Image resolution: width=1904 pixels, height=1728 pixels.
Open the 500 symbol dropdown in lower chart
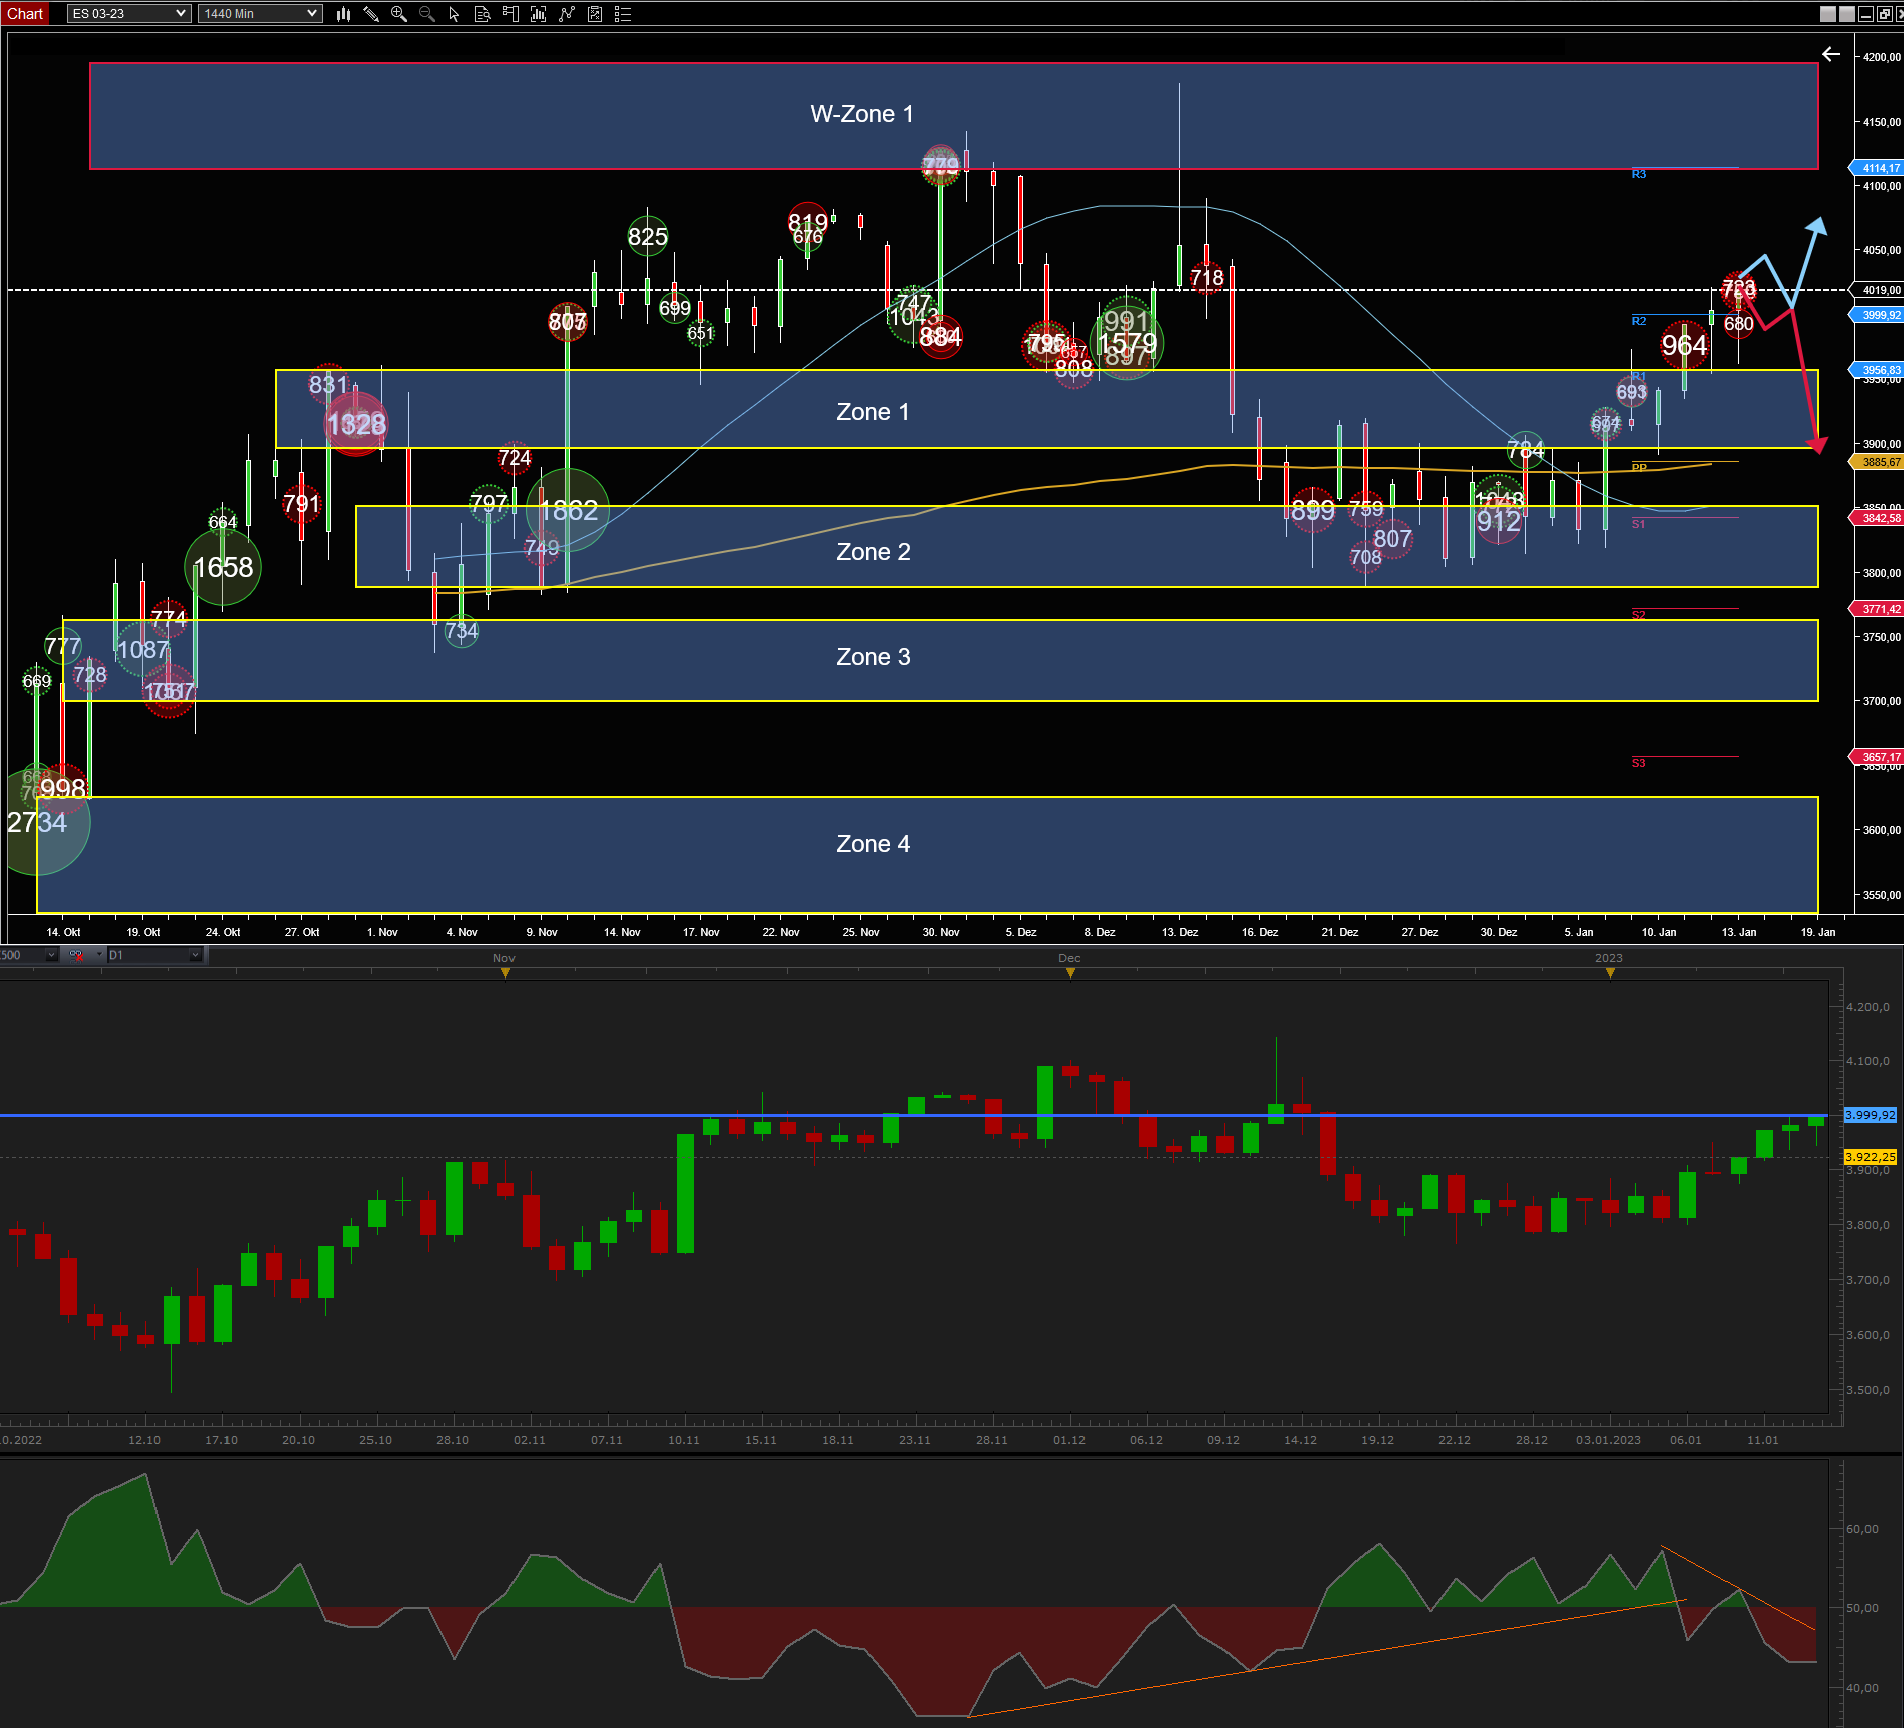click(x=28, y=955)
